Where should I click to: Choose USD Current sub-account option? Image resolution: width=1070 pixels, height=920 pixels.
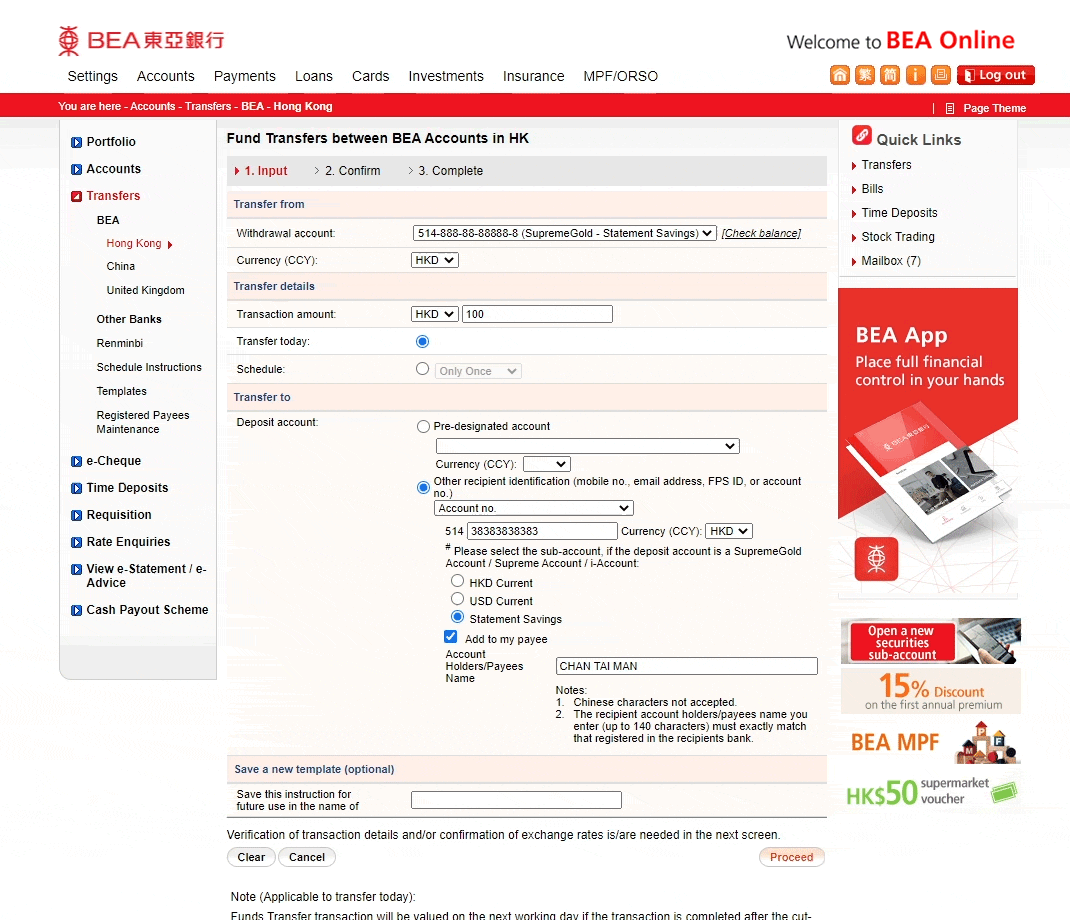point(457,599)
